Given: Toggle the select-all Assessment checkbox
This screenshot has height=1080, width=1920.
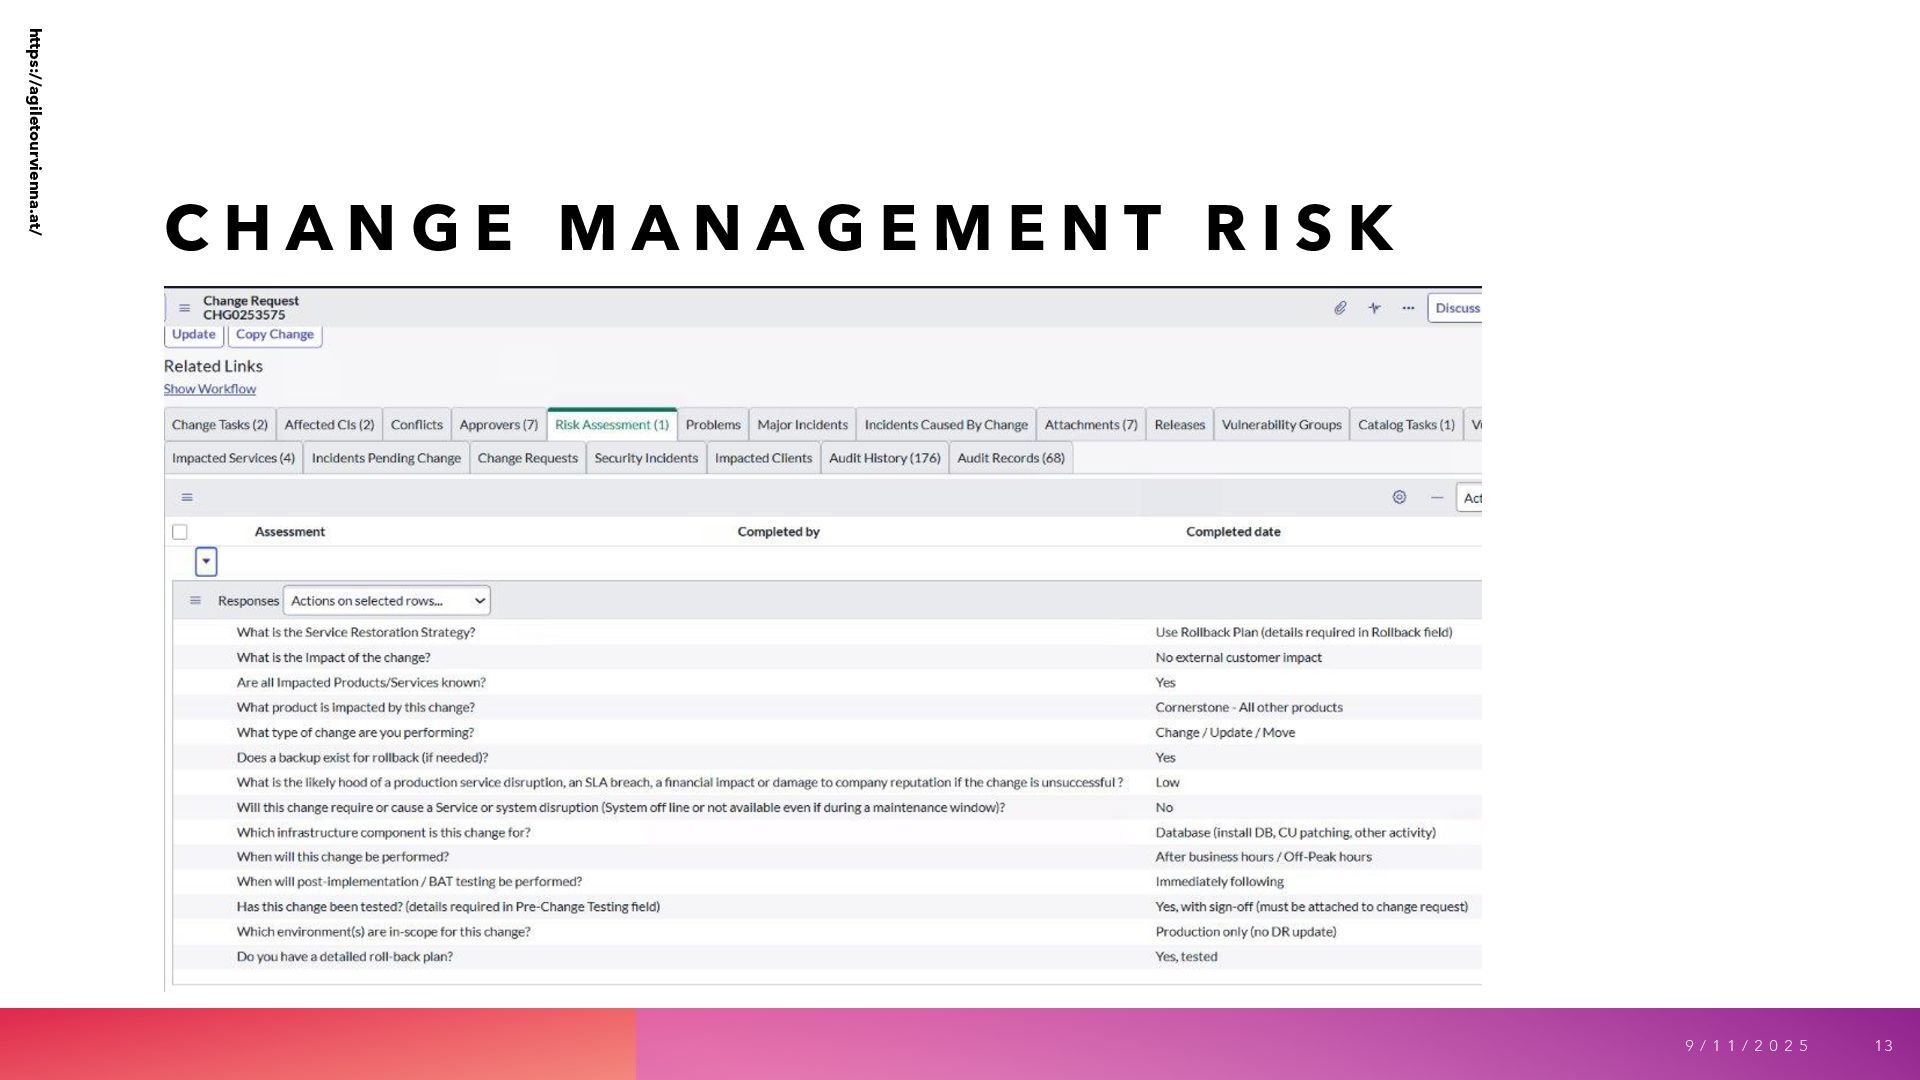Looking at the screenshot, I should click(180, 532).
